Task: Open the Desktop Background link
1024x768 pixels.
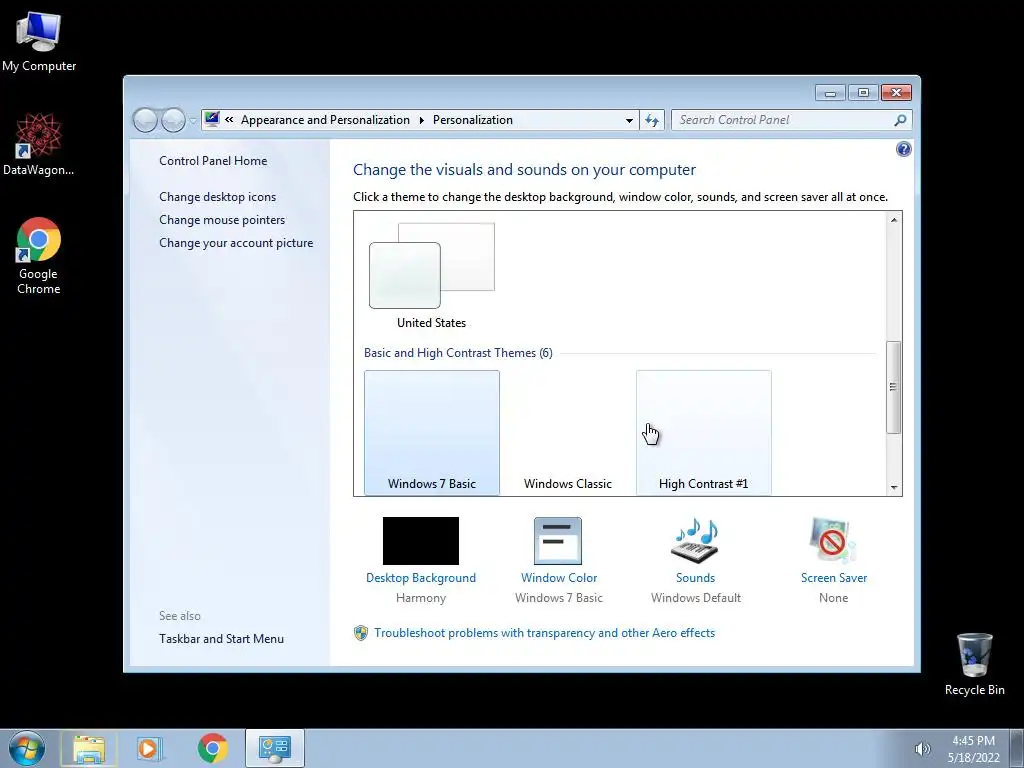Action: 421,578
